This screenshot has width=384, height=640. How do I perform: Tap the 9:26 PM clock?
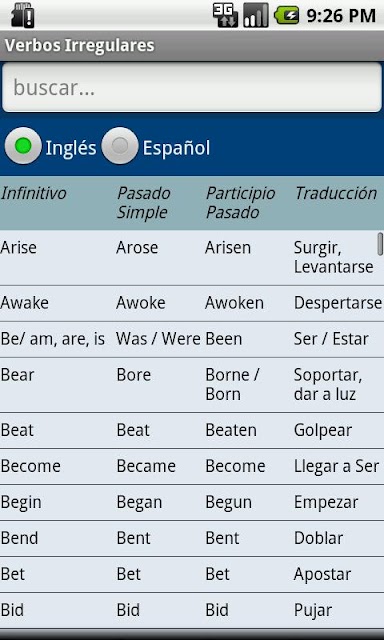click(x=341, y=16)
